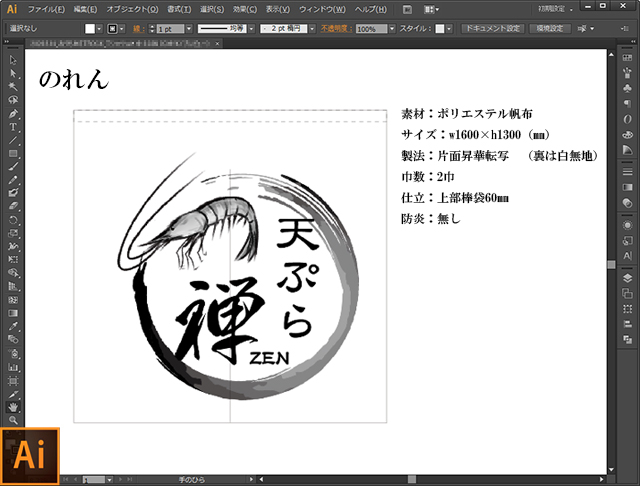Click the 線 stroke panel link
The height and width of the screenshot is (486, 640).
(137, 29)
